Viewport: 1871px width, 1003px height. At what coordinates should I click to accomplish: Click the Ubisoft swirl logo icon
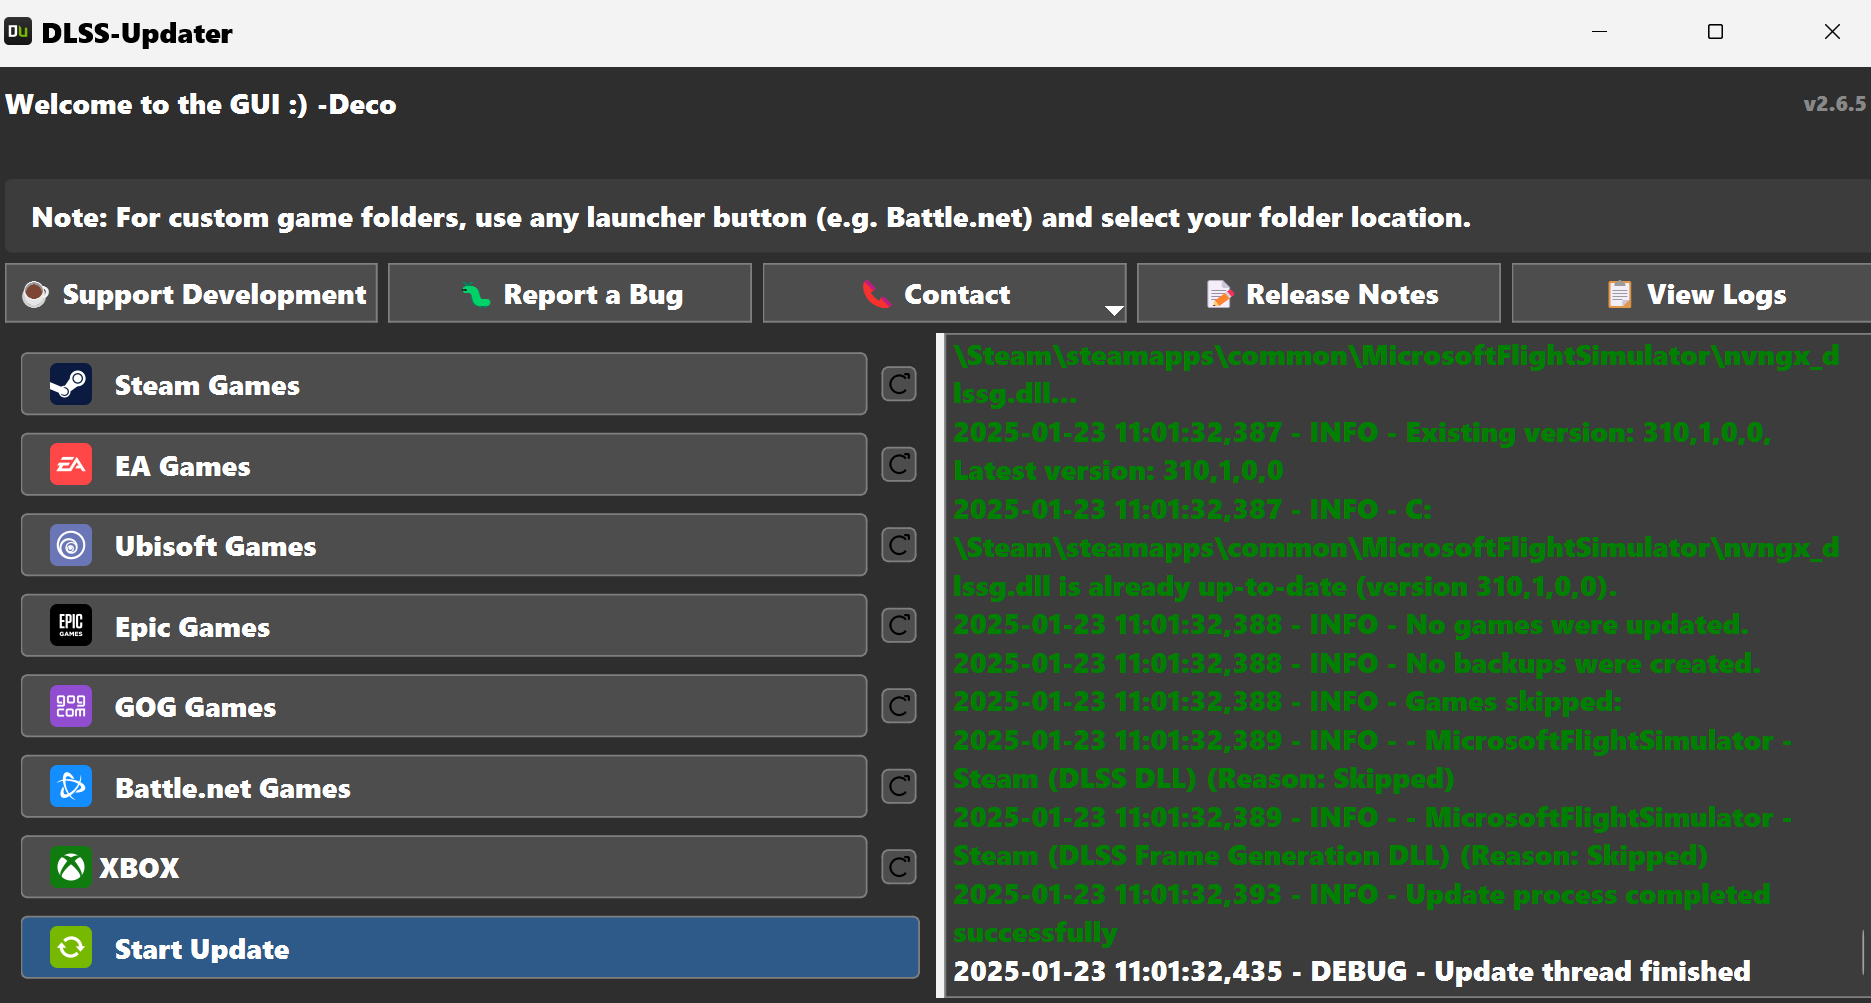pos(71,545)
